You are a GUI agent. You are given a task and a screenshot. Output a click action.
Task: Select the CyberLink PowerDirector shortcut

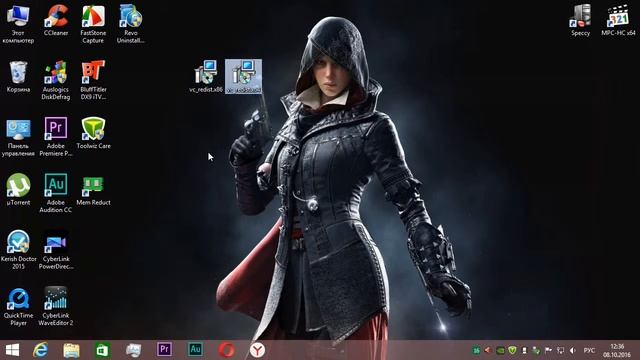tap(56, 250)
